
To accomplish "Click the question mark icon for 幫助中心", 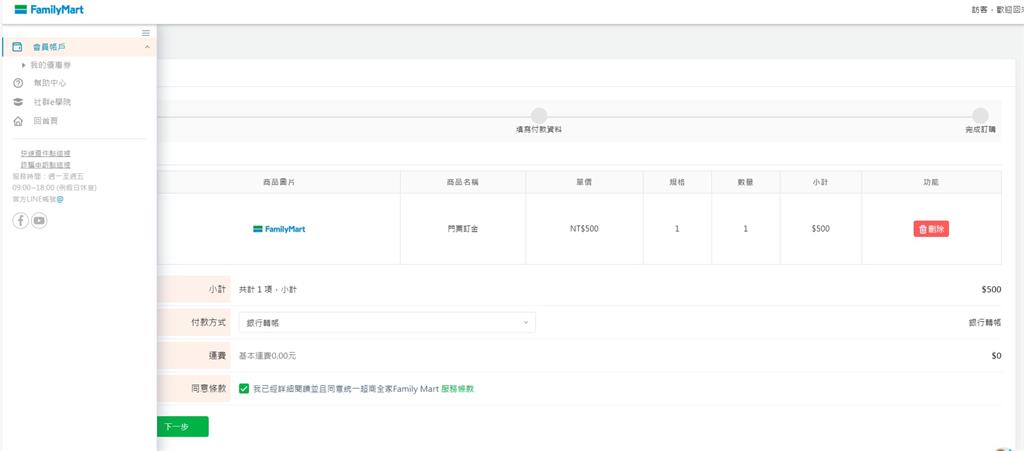I will pyautogui.click(x=18, y=84).
